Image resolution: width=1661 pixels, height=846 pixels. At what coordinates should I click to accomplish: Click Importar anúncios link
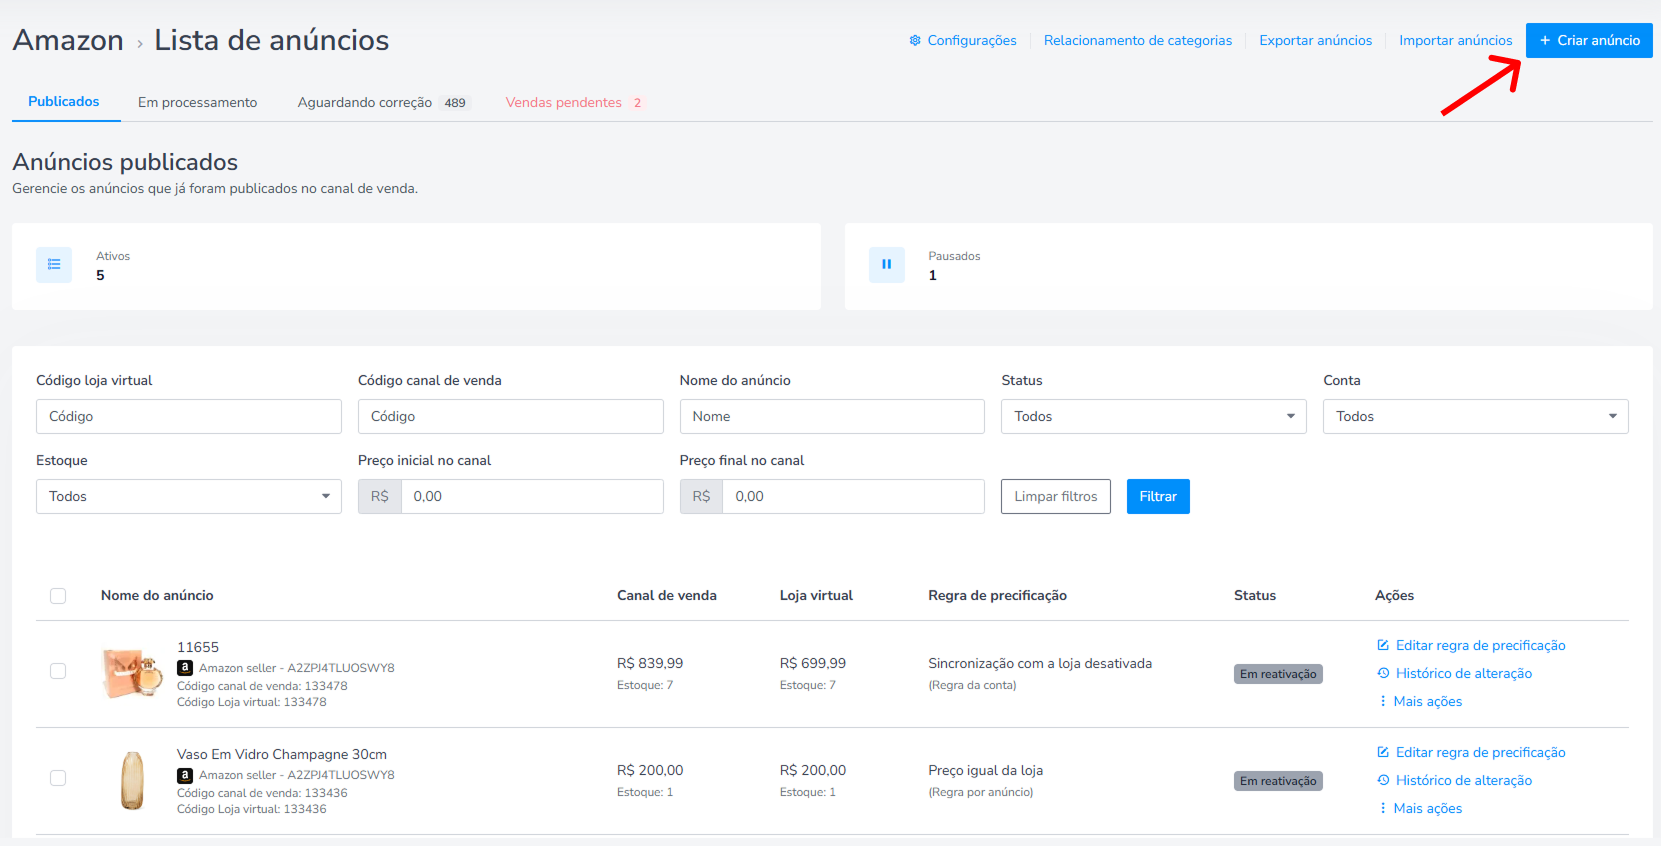point(1456,41)
